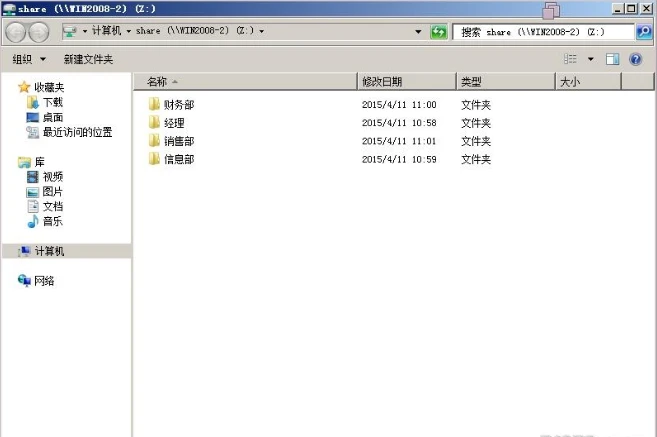Select folder name 信息部
The height and width of the screenshot is (437, 657).
click(179, 159)
